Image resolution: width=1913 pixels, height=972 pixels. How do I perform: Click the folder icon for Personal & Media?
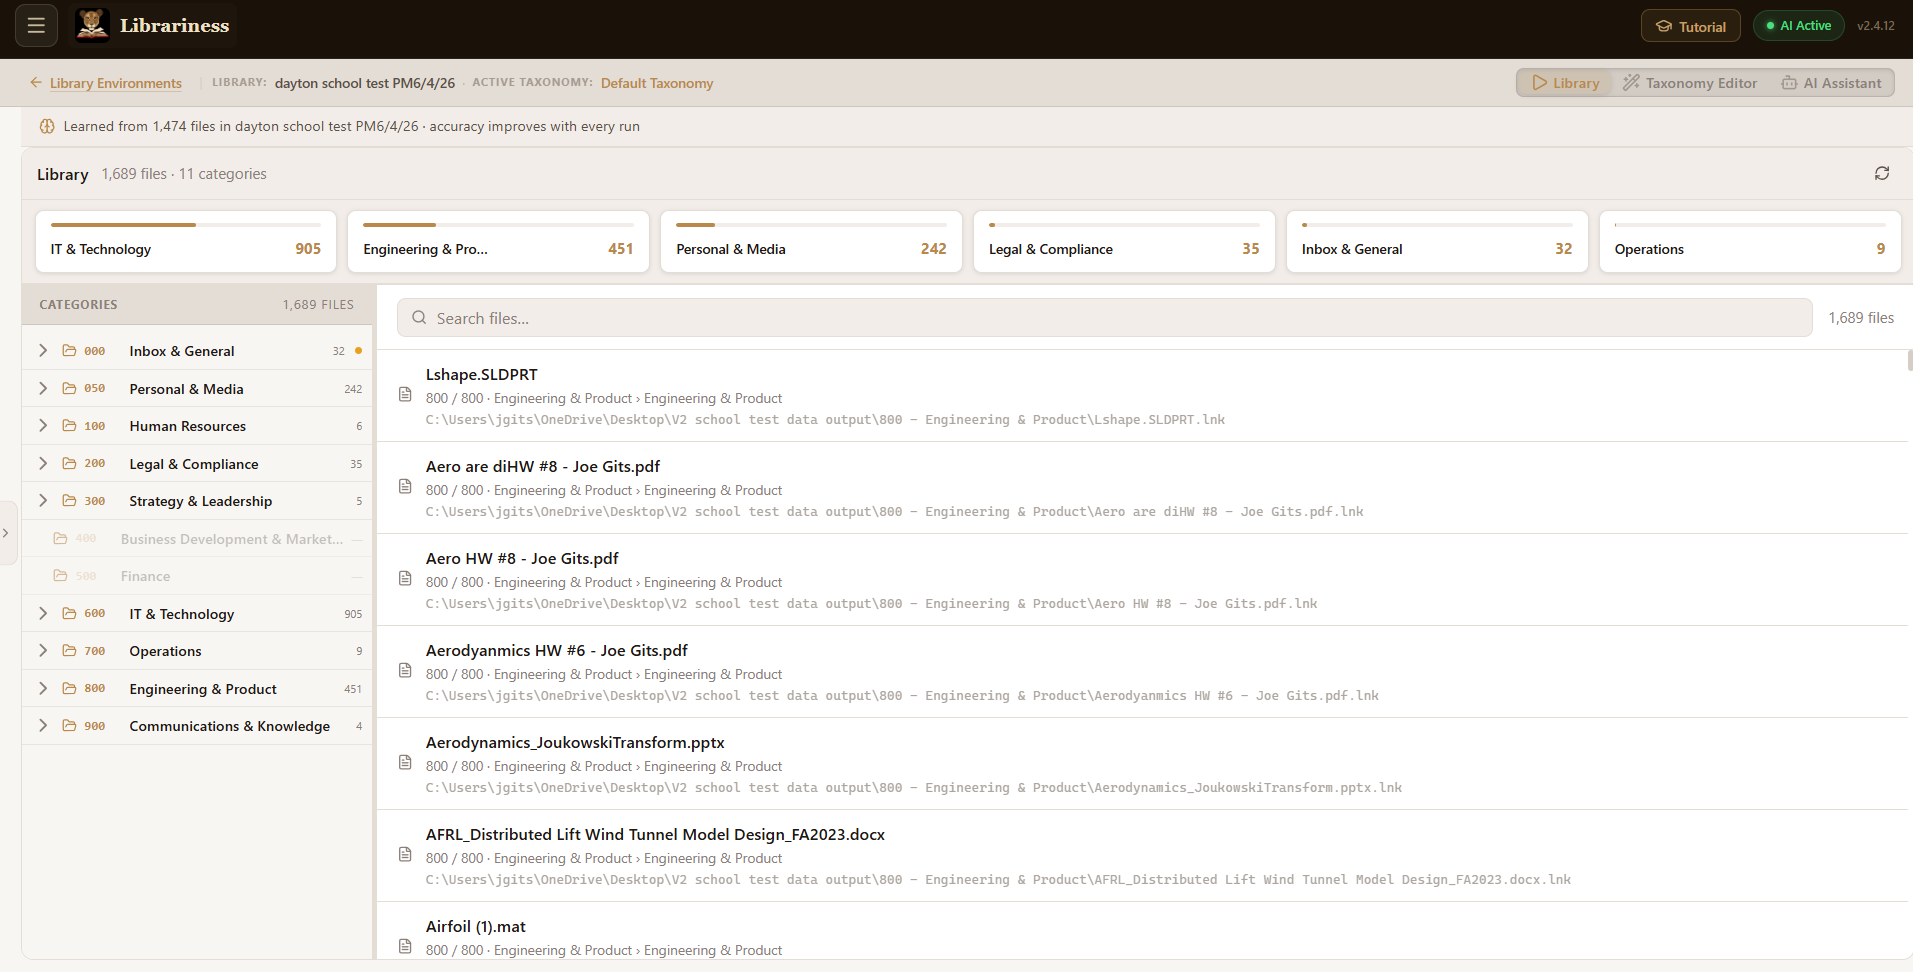pos(69,388)
